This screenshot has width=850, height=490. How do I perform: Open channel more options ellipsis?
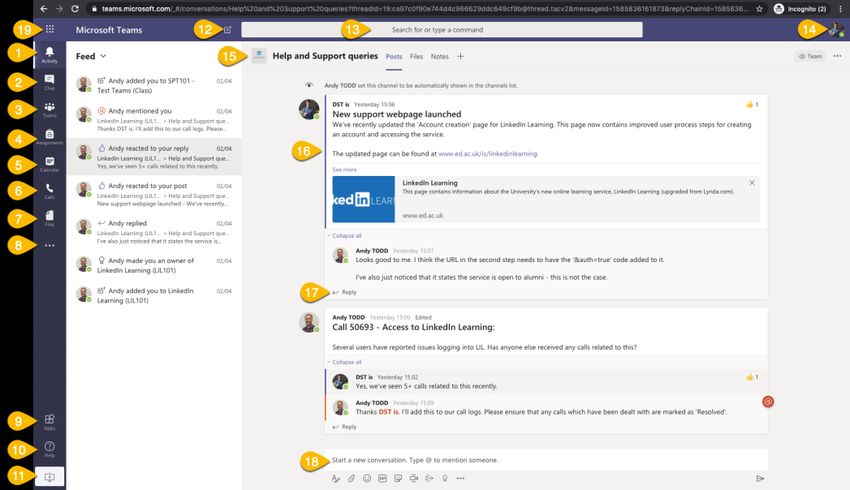click(x=838, y=56)
